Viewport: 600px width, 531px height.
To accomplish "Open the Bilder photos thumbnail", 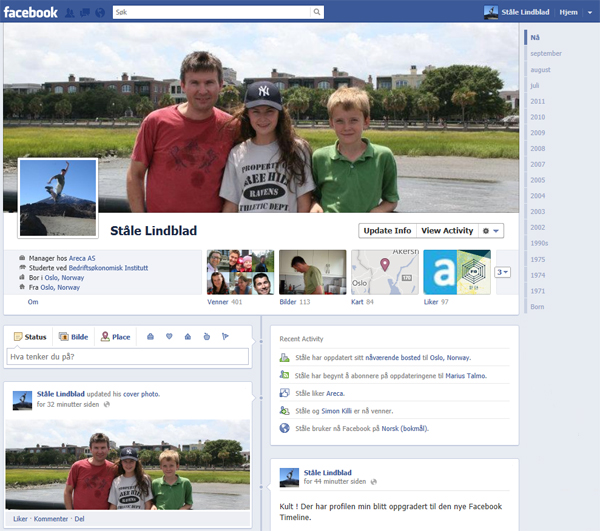I will click(313, 272).
